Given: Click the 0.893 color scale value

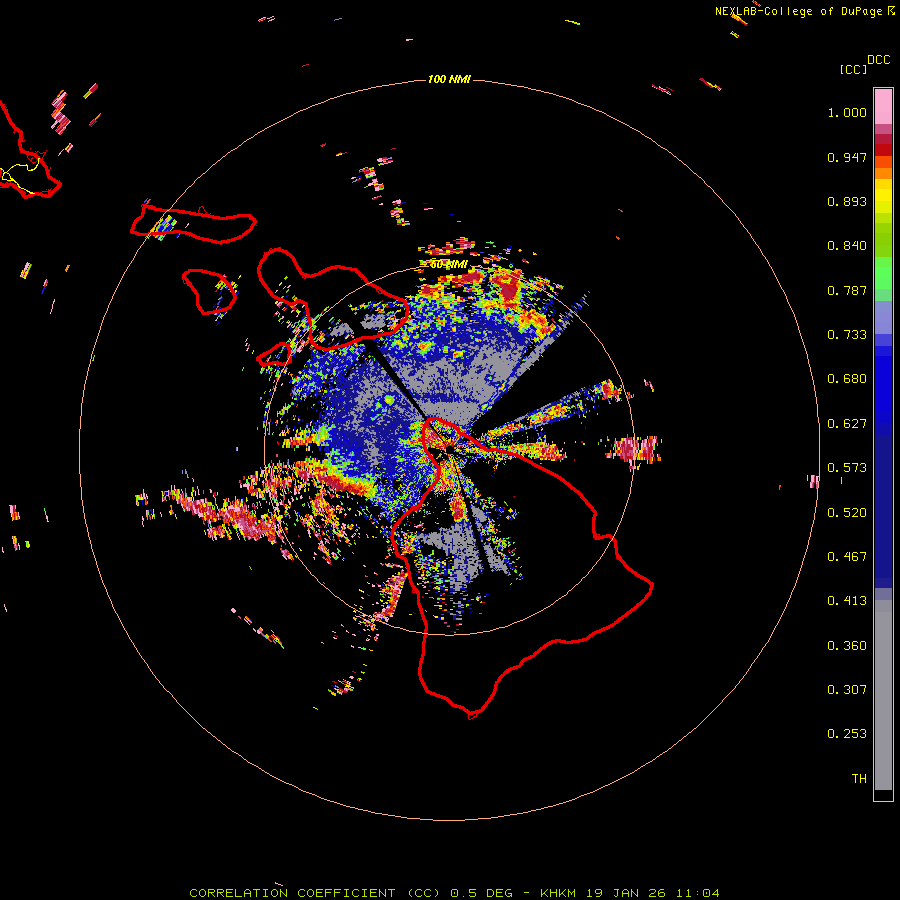Looking at the screenshot, I should [x=847, y=201].
